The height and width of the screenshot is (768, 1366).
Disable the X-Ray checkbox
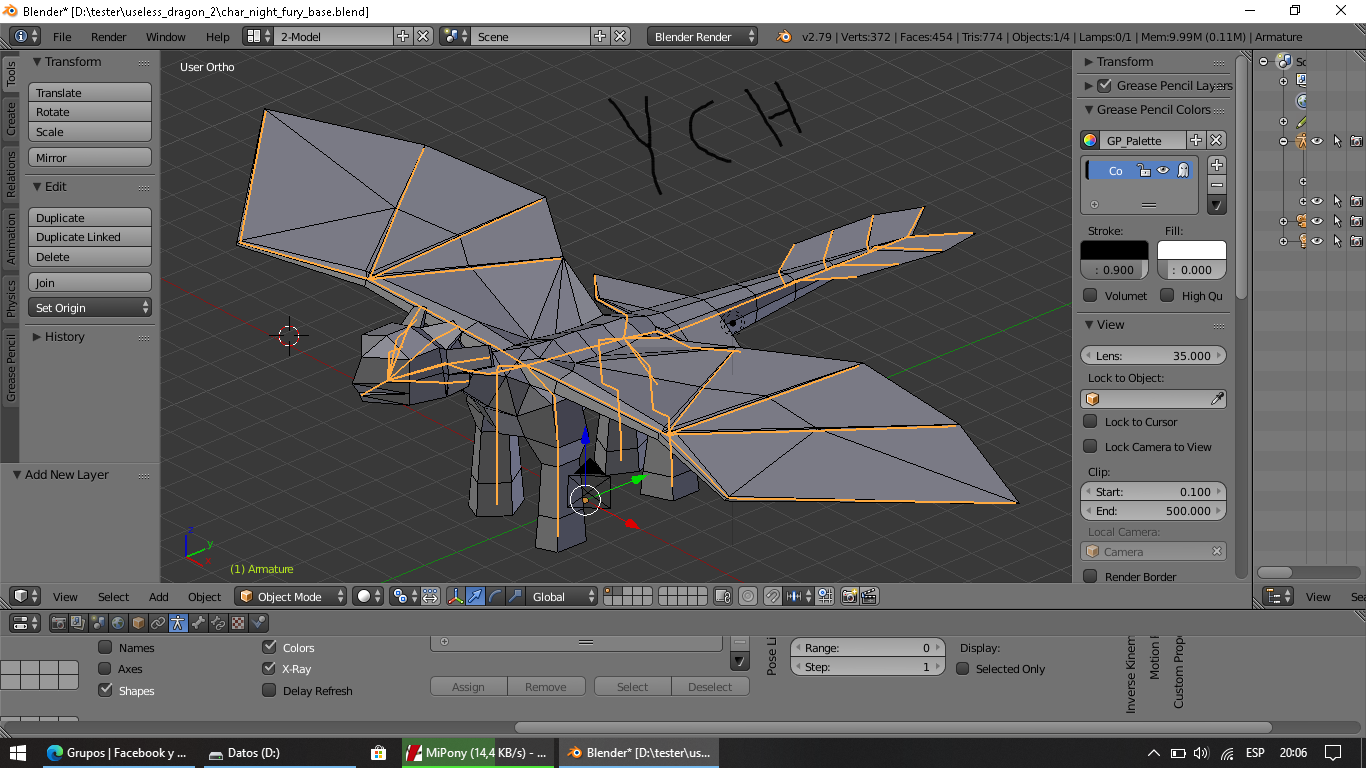pyautogui.click(x=269, y=669)
